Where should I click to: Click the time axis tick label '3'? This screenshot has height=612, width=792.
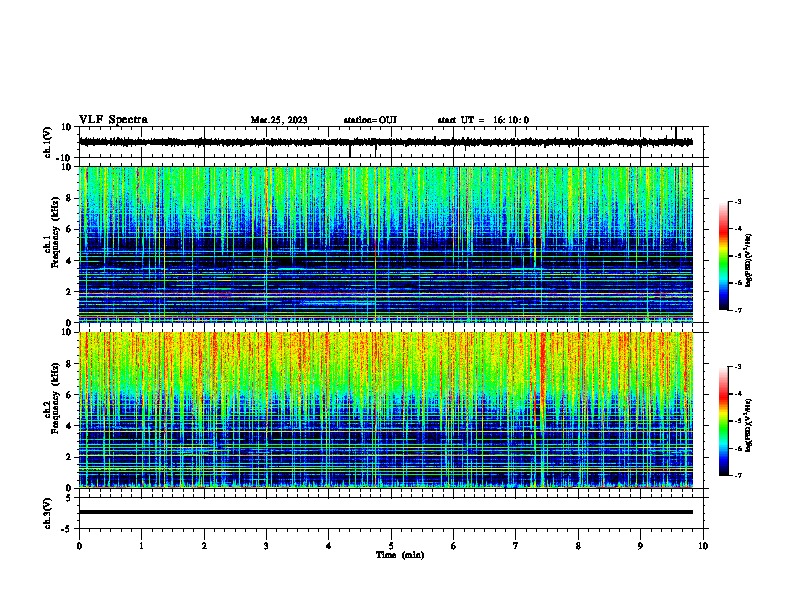coord(266,546)
